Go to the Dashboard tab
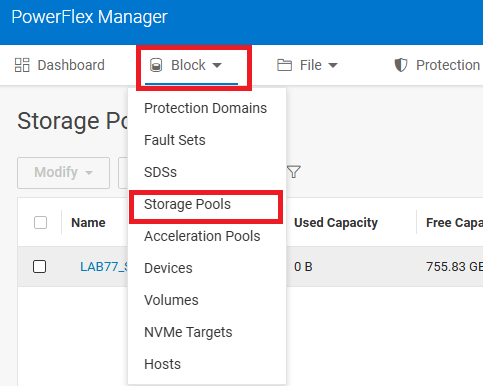Image resolution: width=483 pixels, height=386 pixels. pyautogui.click(x=60, y=65)
